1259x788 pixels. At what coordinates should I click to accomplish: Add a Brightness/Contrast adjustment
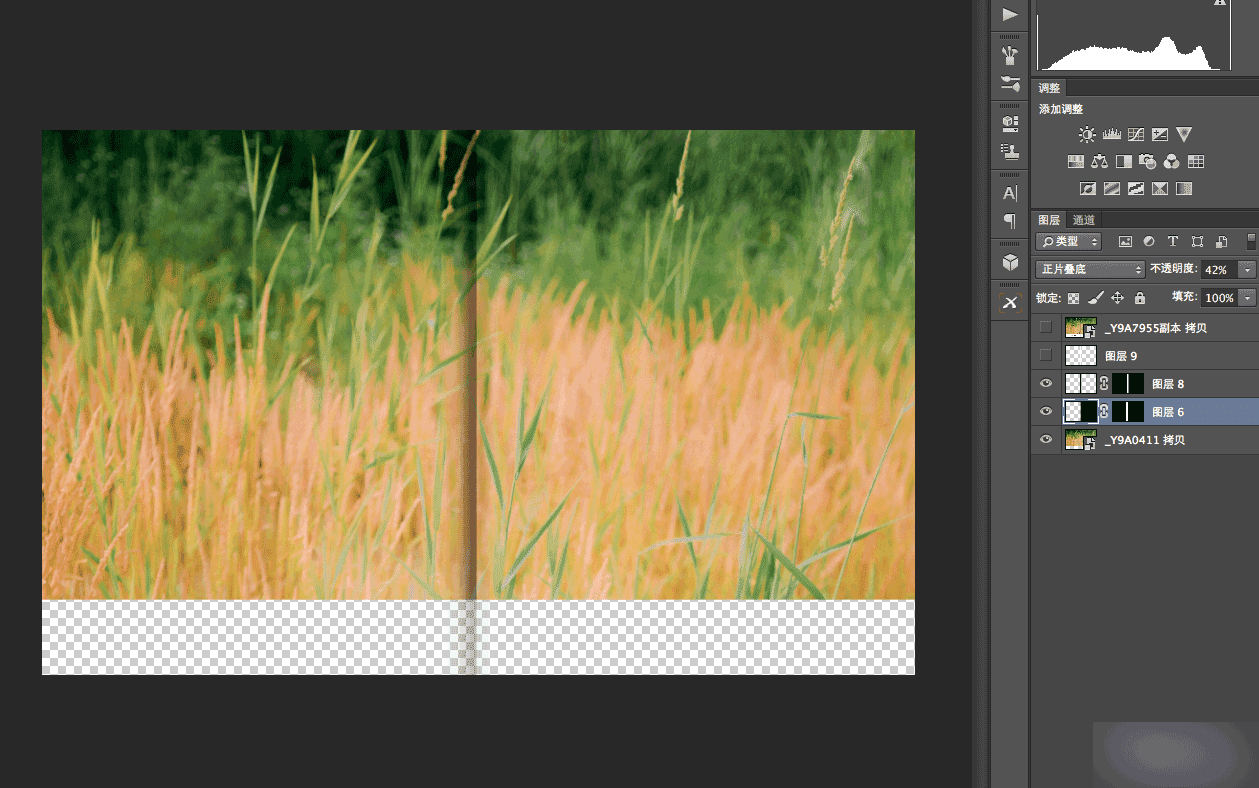tap(1087, 134)
